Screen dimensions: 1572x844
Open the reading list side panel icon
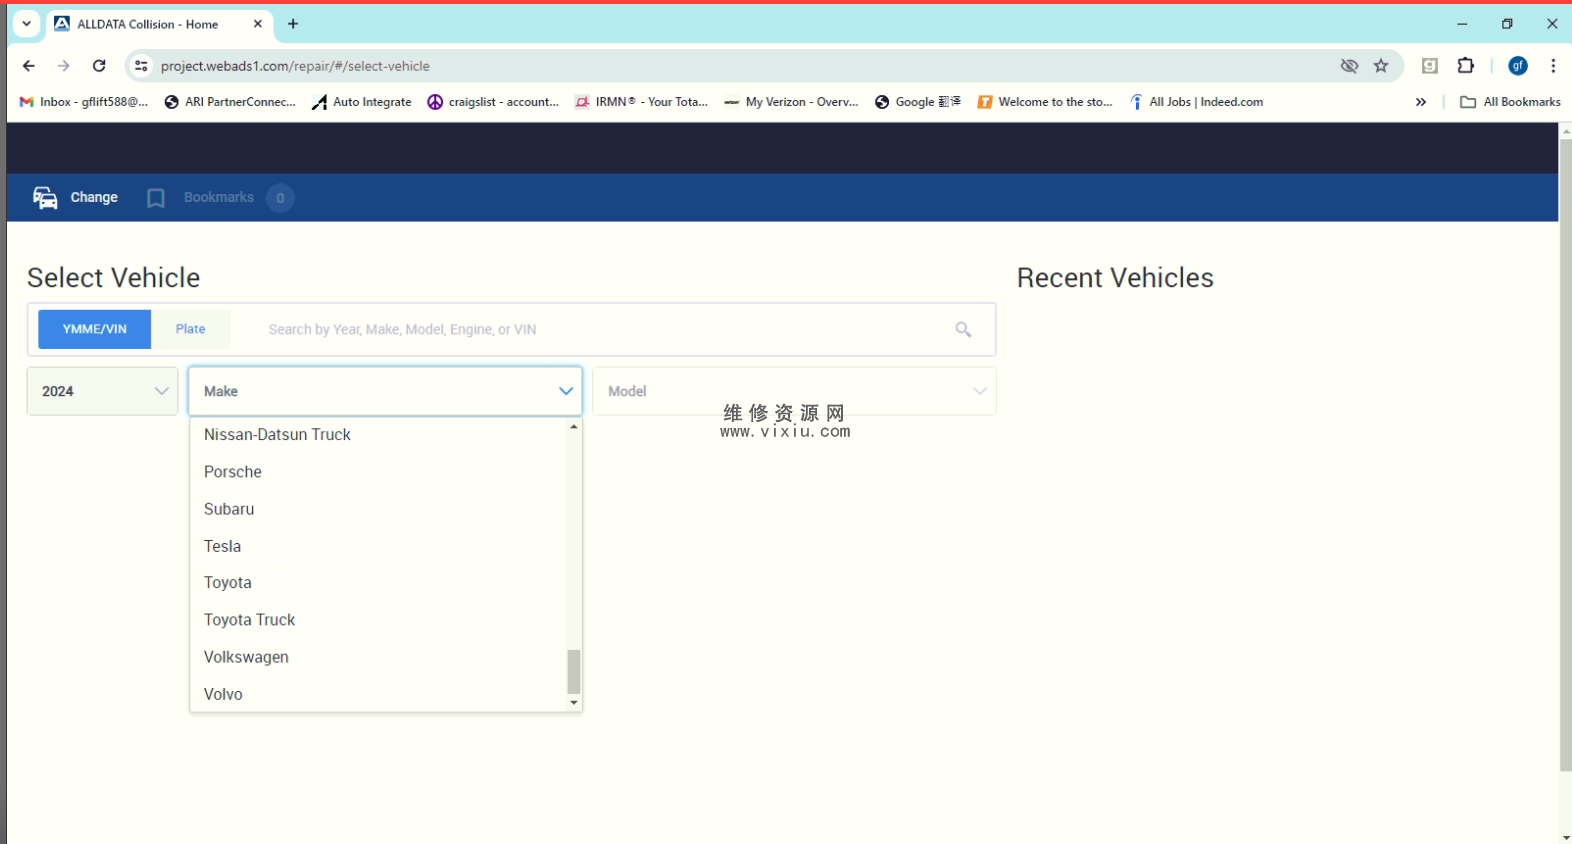pyautogui.click(x=1430, y=66)
